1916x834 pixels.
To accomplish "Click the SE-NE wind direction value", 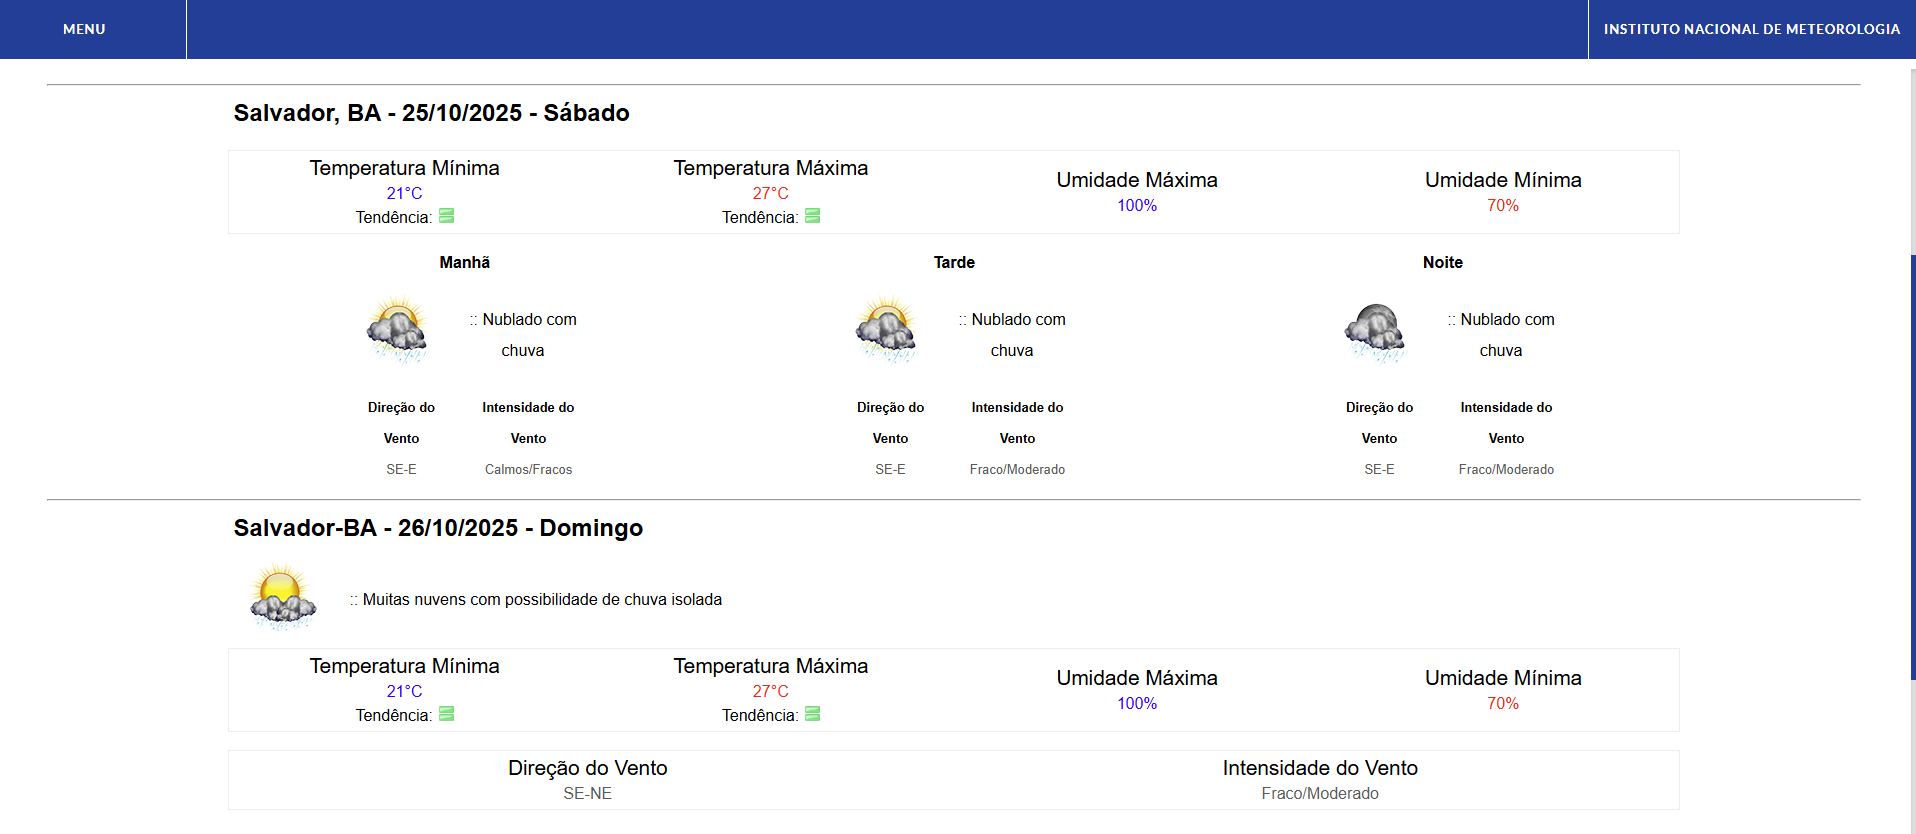I will coord(587,793).
